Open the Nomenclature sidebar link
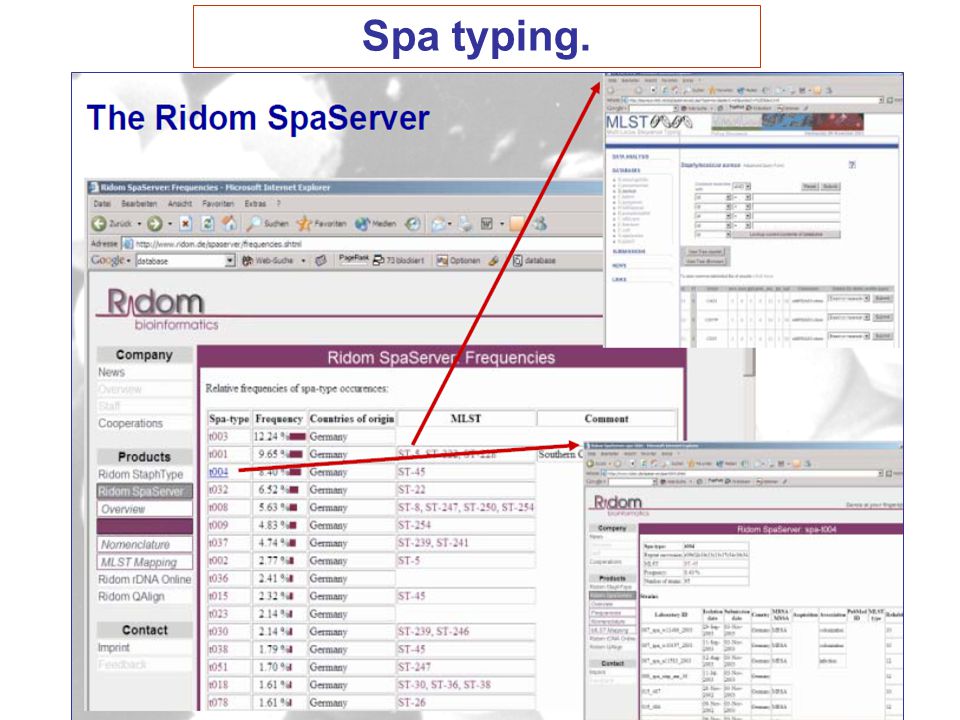This screenshot has width=960, height=720. pos(144,545)
